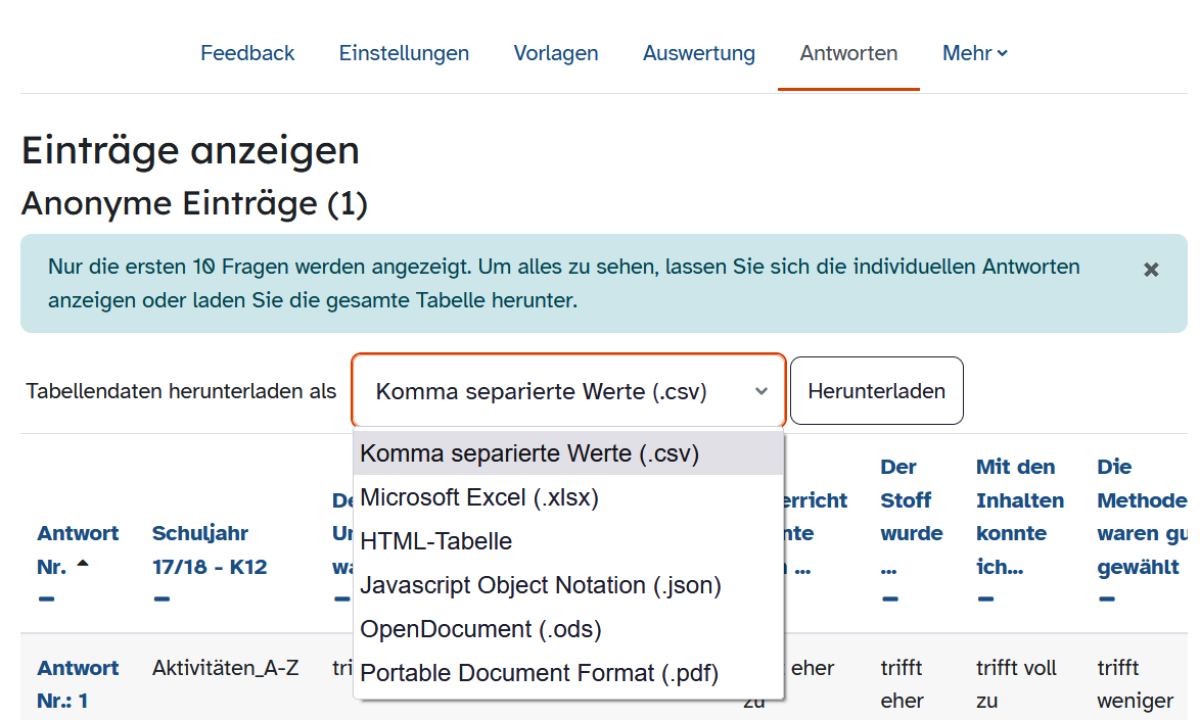
Task: Select OpenDocument (.ods) format
Action: click(x=480, y=629)
